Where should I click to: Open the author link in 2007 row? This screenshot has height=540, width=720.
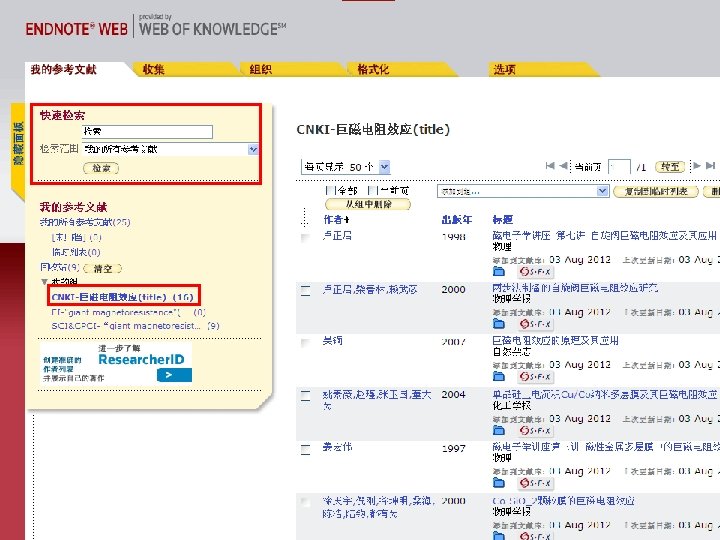click(x=332, y=341)
